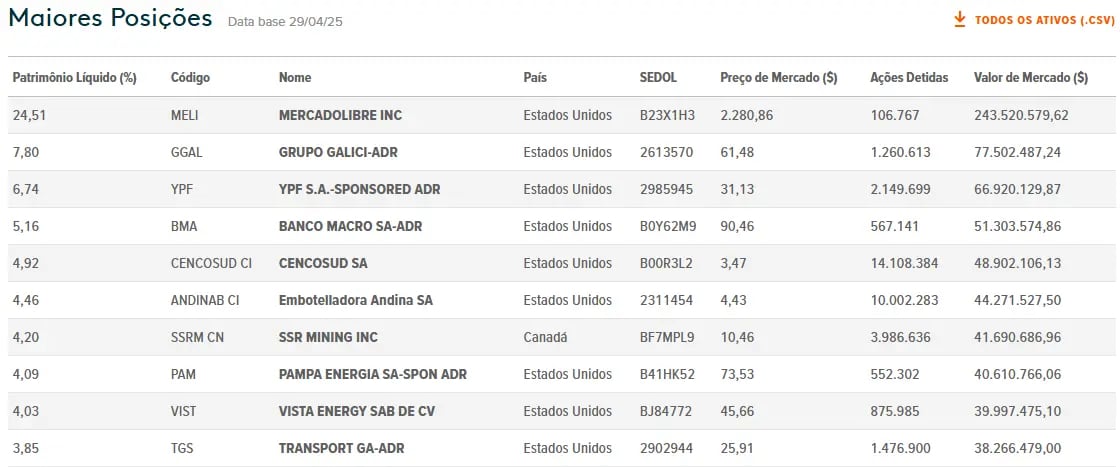Click the YPF S.A.-SPONSORED ADR row name
1120x467 pixels.
360,189
